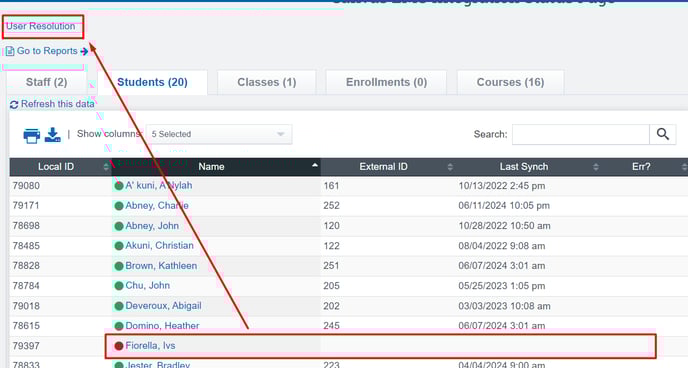Click green status dot for Abney, Charlie
This screenshot has height=368, width=688.
click(119, 206)
